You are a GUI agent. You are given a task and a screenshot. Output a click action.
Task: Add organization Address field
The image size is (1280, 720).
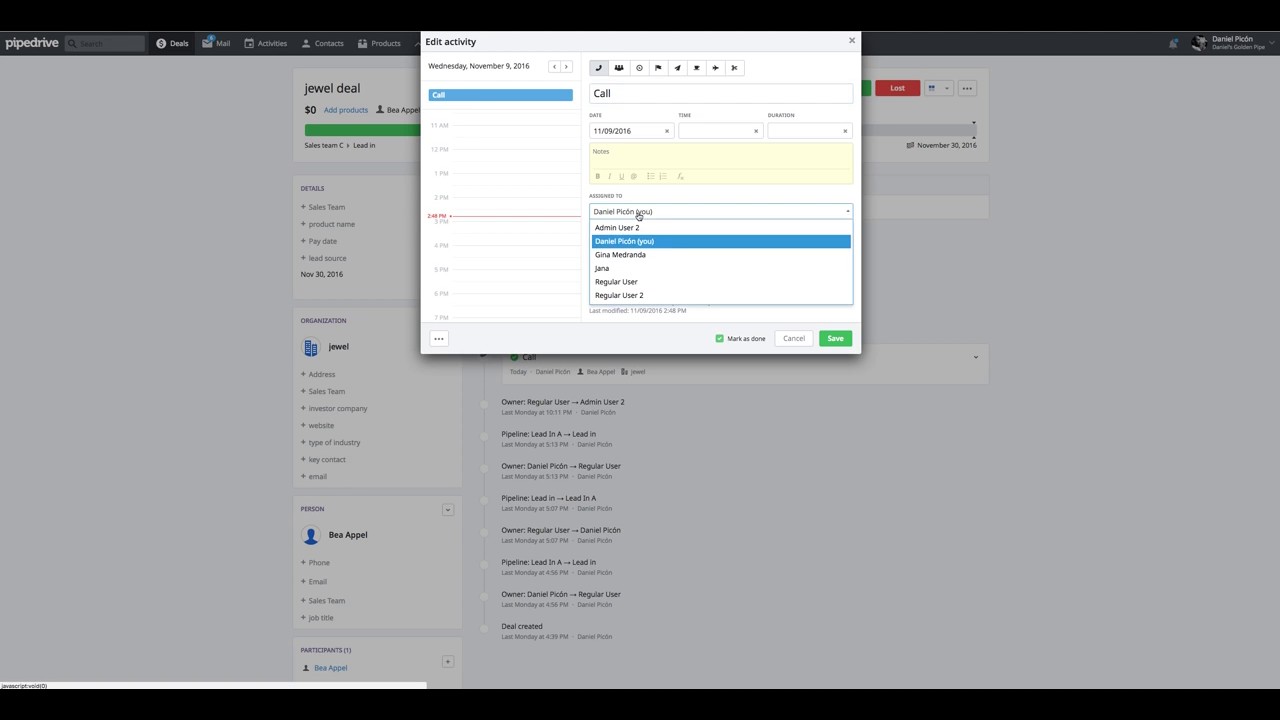pyautogui.click(x=318, y=374)
